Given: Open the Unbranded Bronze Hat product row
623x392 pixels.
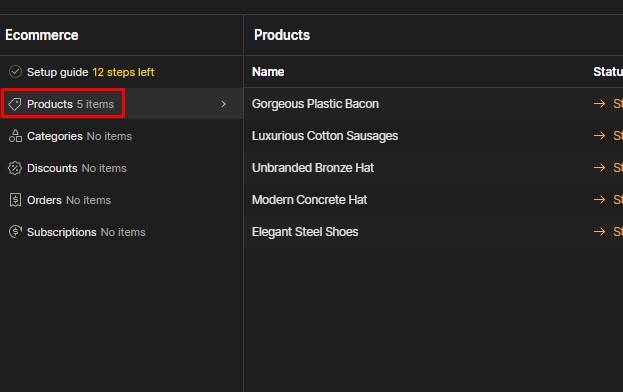Looking at the screenshot, I should pyautogui.click(x=433, y=168).
